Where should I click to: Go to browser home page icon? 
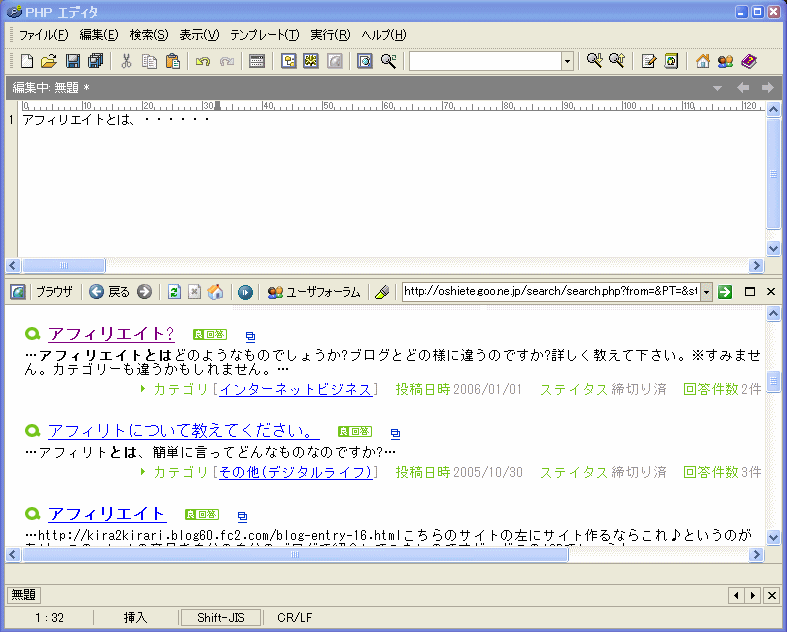215,292
